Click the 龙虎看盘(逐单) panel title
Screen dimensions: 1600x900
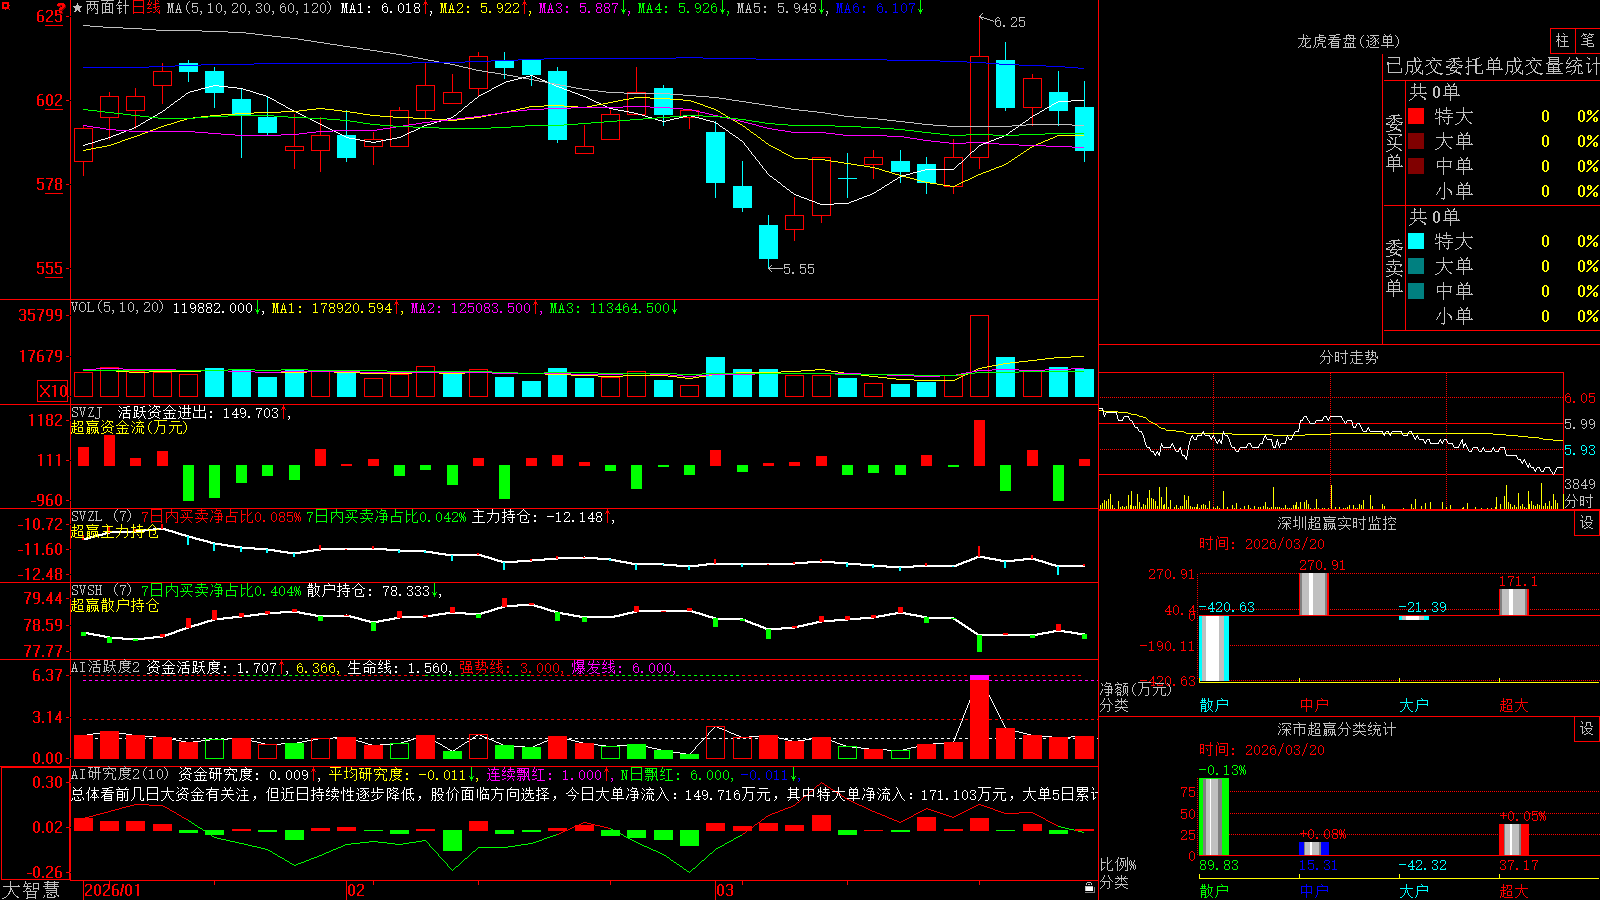(x=1348, y=41)
